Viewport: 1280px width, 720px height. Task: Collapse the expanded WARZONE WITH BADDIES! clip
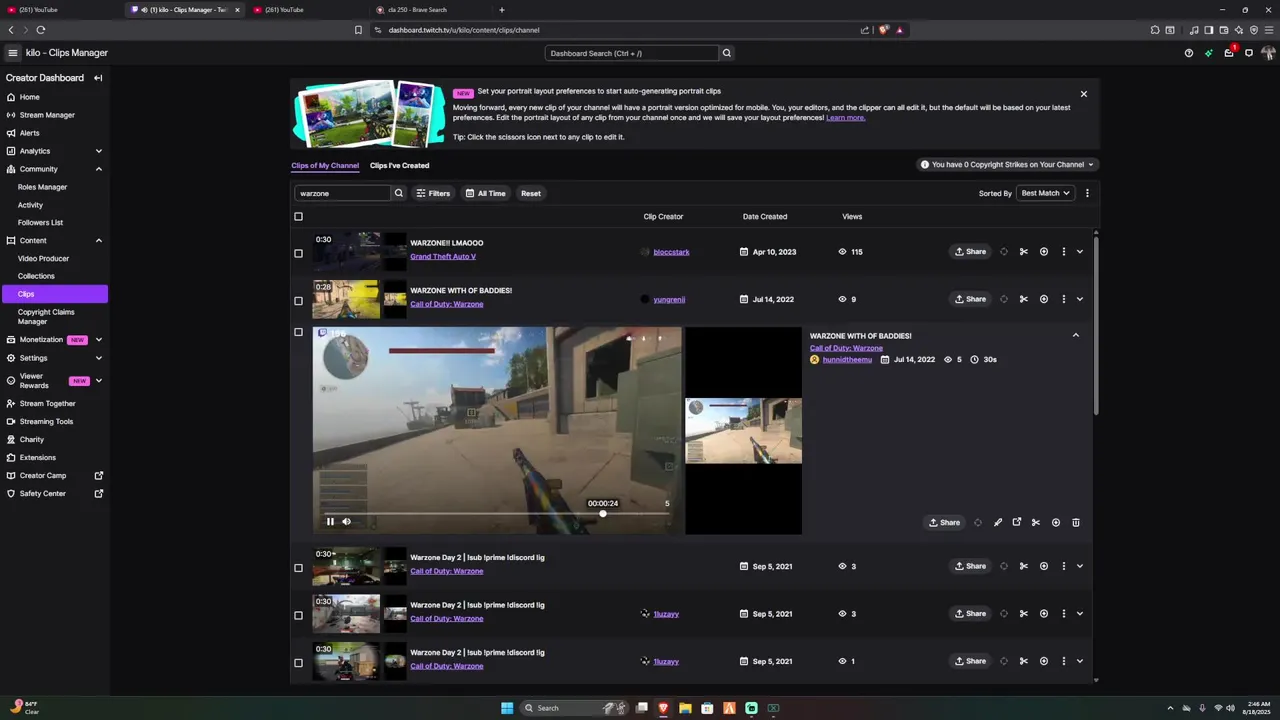coord(1076,335)
